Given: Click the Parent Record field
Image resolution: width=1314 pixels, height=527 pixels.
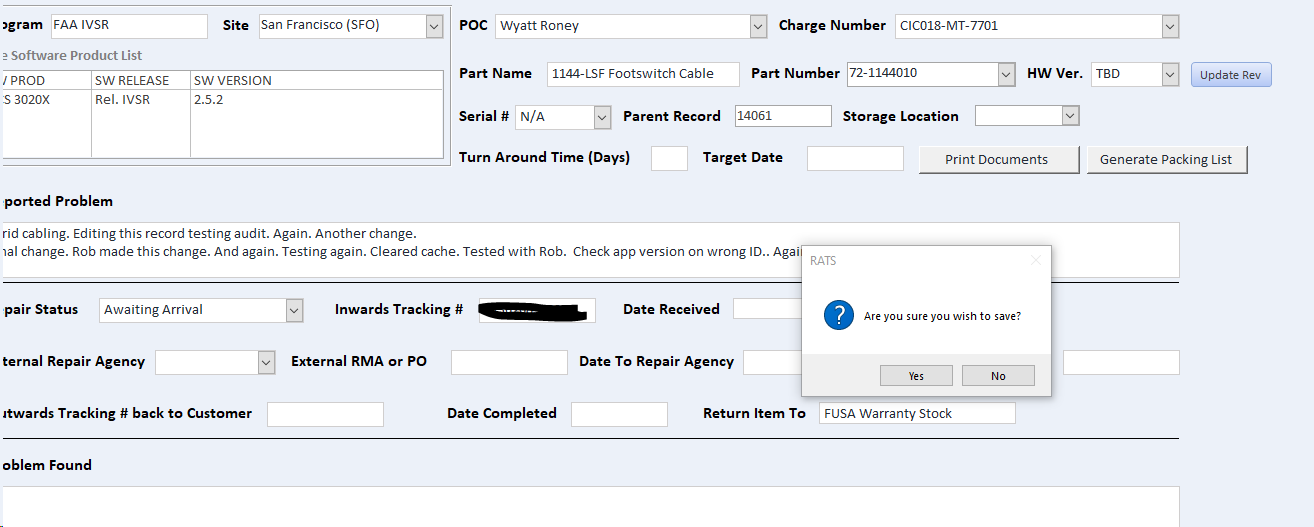Looking at the screenshot, I should click(x=782, y=117).
